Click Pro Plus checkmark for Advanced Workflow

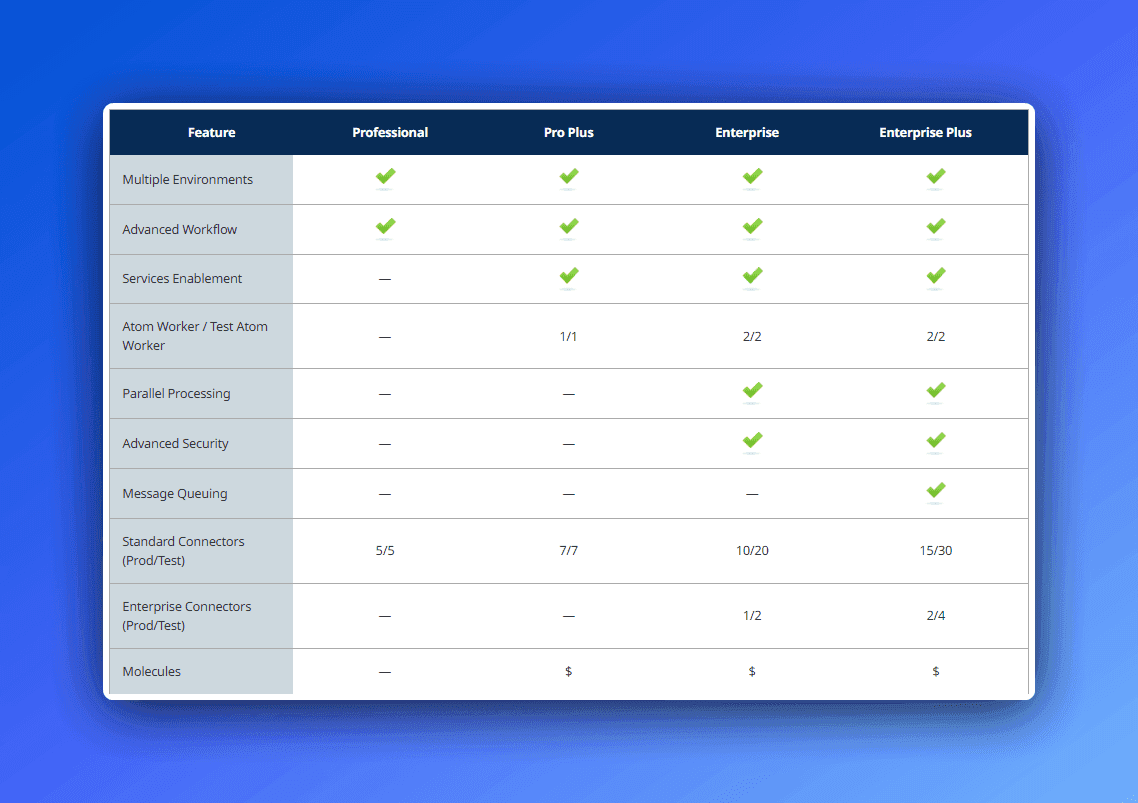tap(569, 227)
